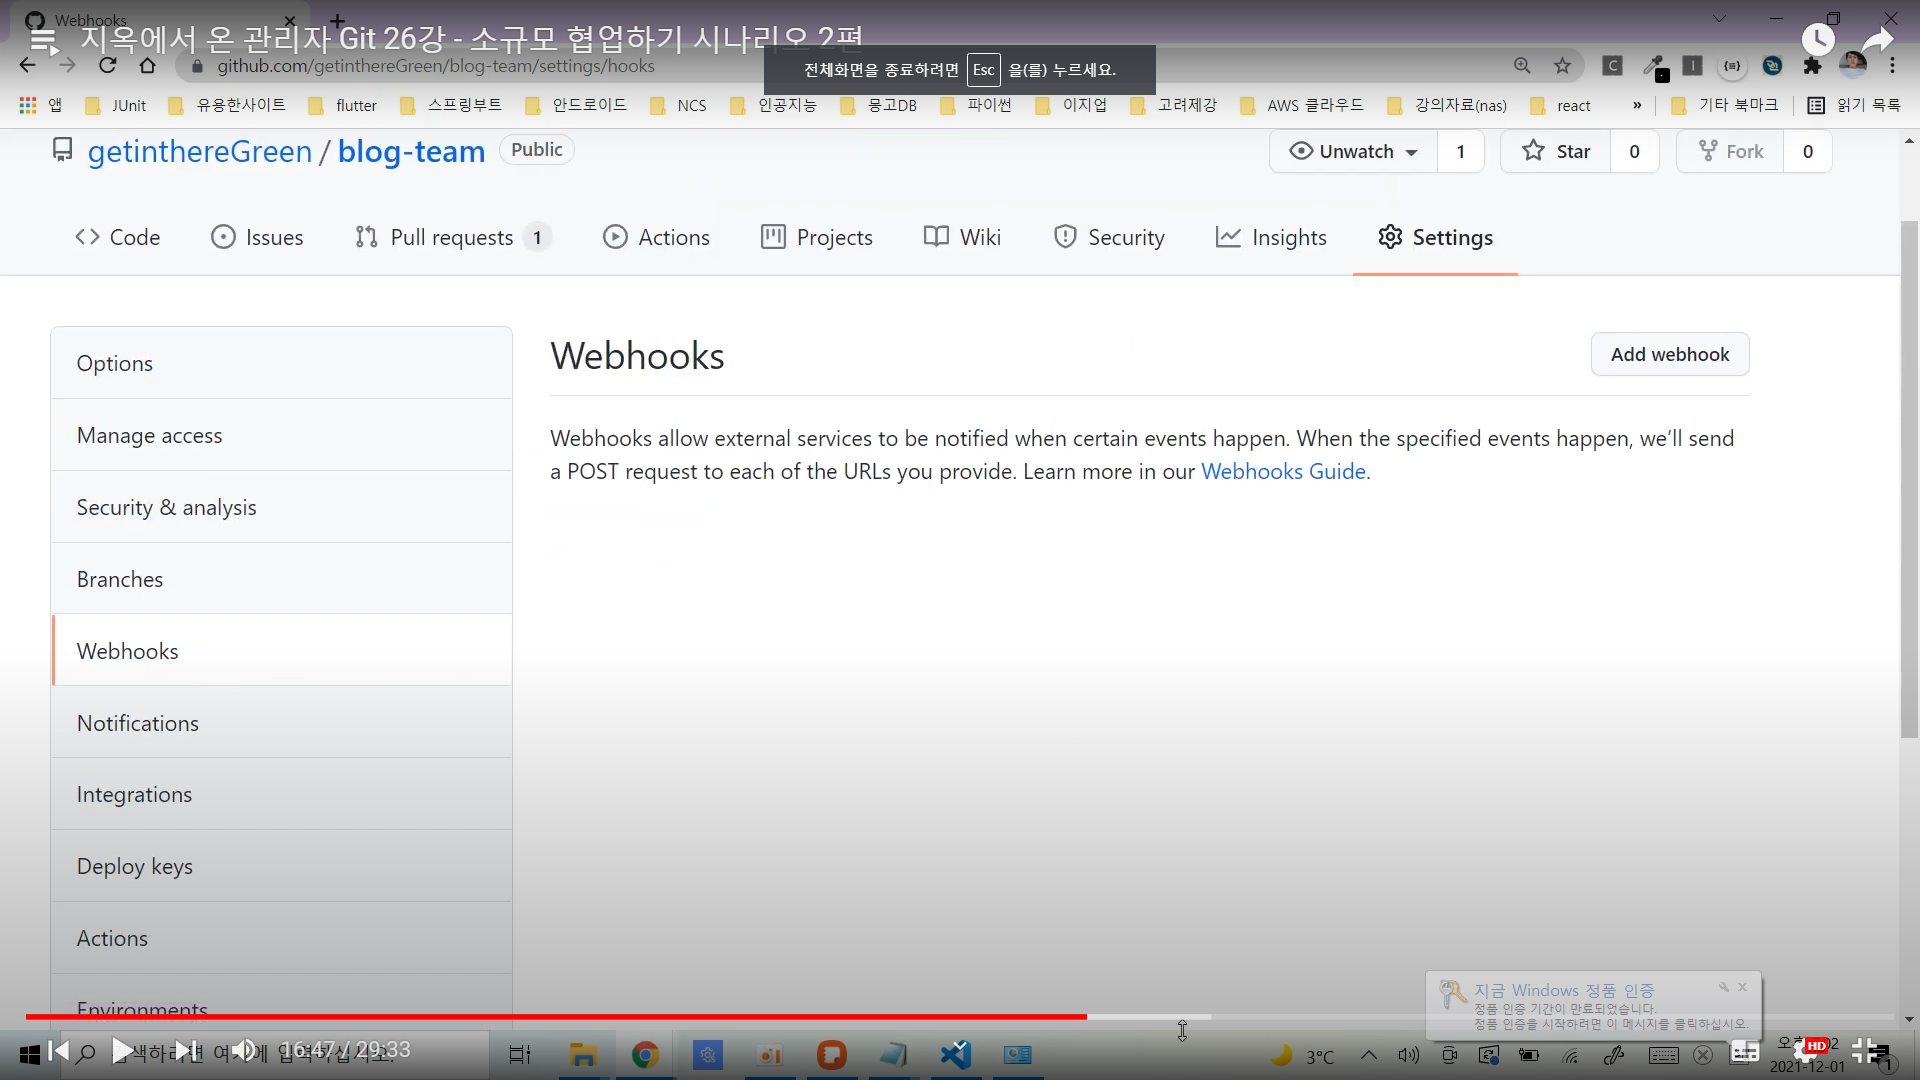Open the tab search chevron in Chrome
1920x1080 pixels.
coord(1719,18)
